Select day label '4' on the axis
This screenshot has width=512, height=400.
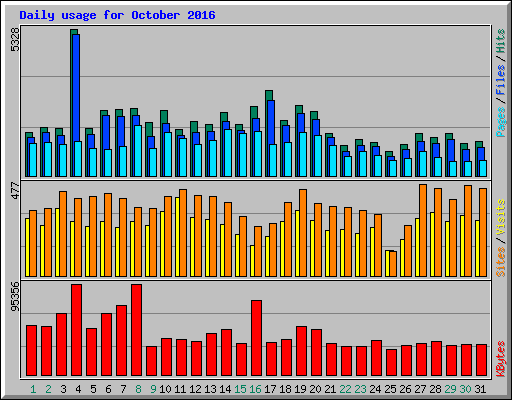[78, 389]
